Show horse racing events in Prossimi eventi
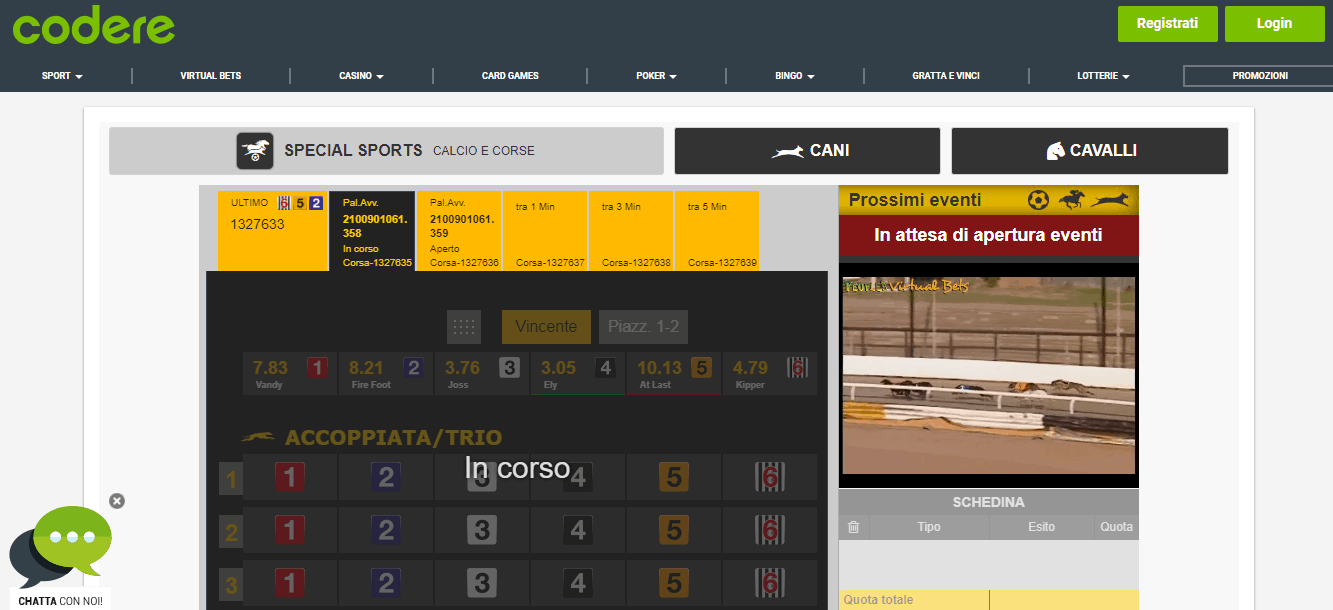The width and height of the screenshot is (1333, 610). pos(1071,200)
